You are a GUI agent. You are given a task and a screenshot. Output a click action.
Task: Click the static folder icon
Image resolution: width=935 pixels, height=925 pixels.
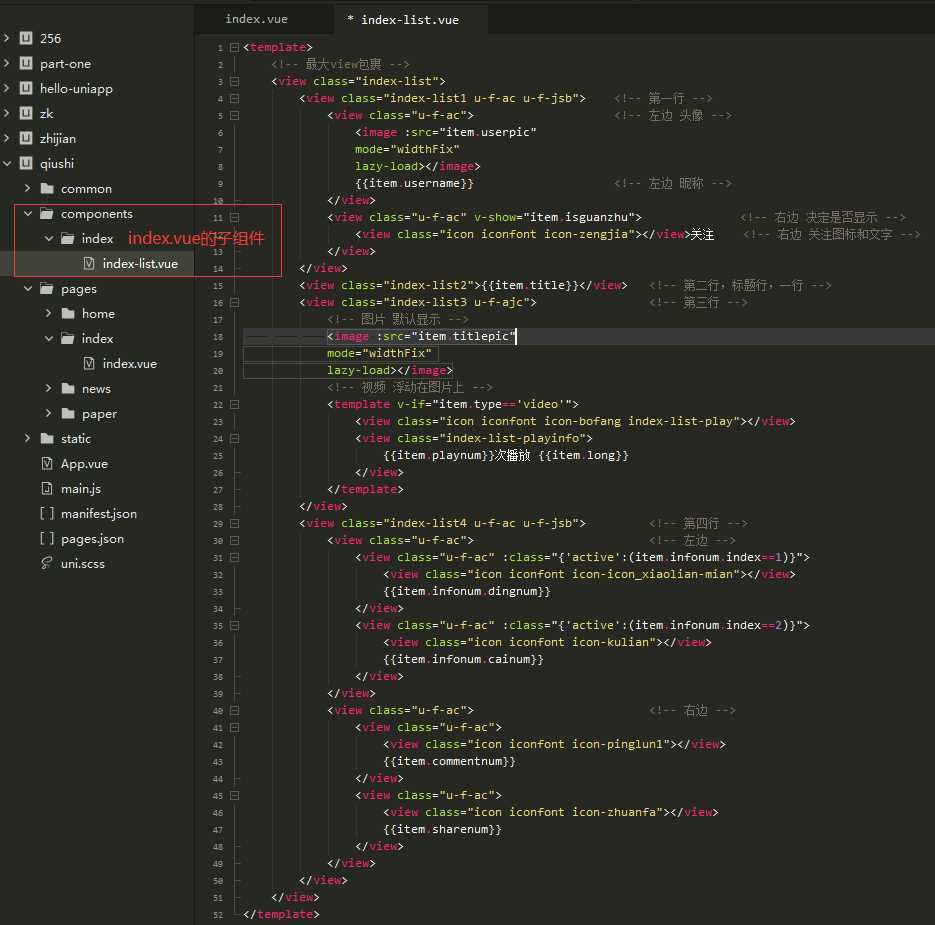47,439
